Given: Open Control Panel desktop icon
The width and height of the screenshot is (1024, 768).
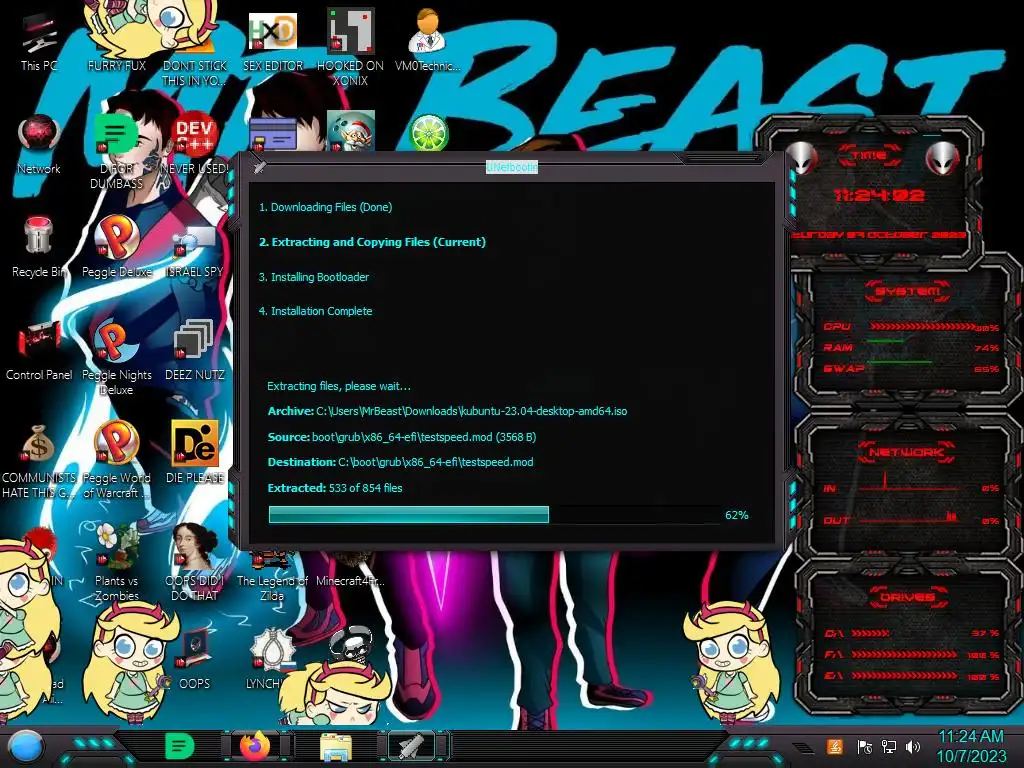Looking at the screenshot, I should (x=39, y=350).
